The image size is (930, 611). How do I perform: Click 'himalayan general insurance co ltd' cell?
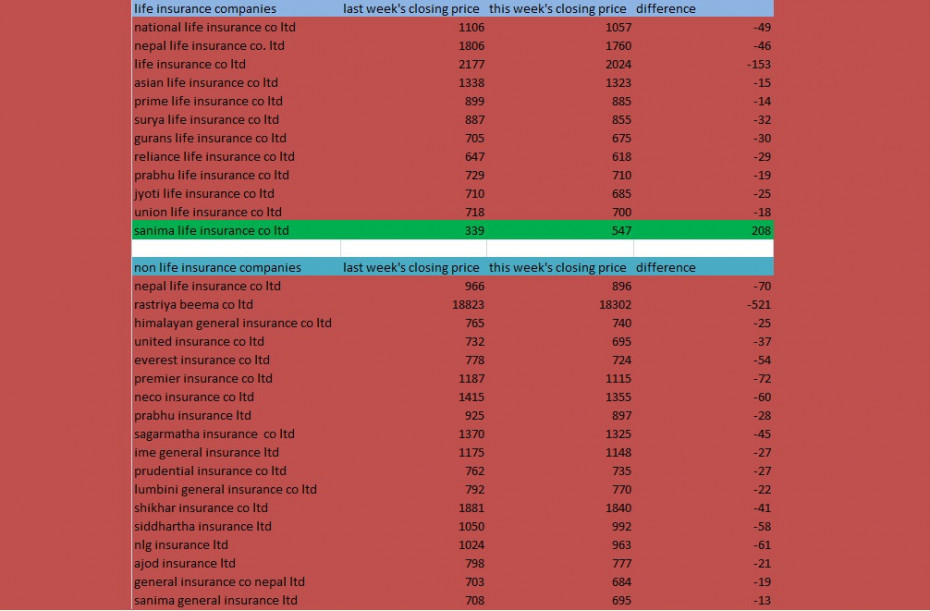235,322
